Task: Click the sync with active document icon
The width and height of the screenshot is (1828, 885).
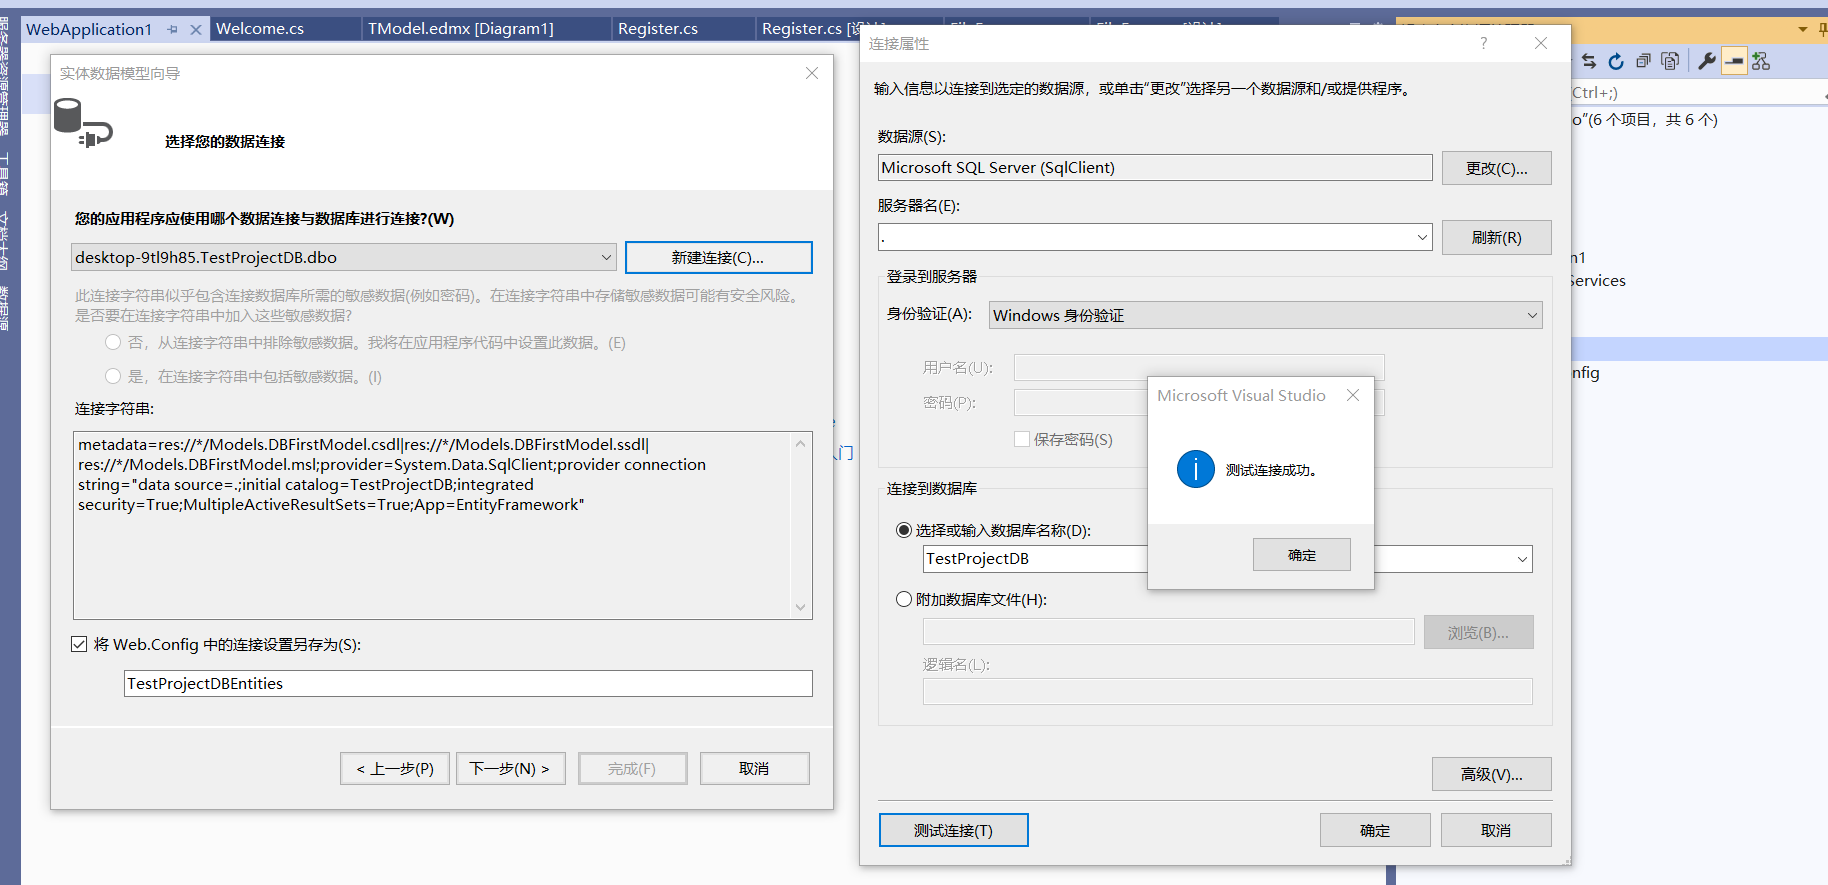Action: pyautogui.click(x=1589, y=61)
